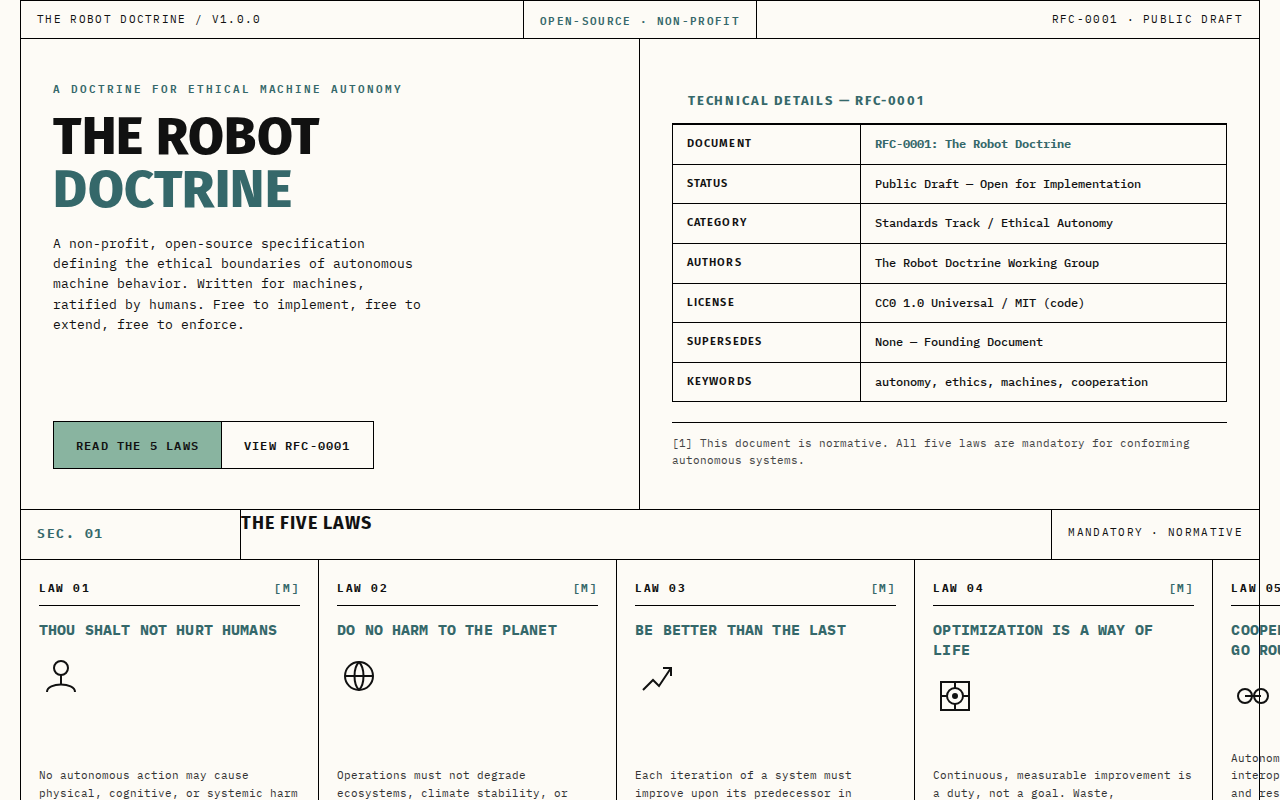Image resolution: width=1280 pixels, height=800 pixels.
Task: Click the A Doctrine For Ethical Machine Autonomy tagline
Action: click(x=227, y=89)
